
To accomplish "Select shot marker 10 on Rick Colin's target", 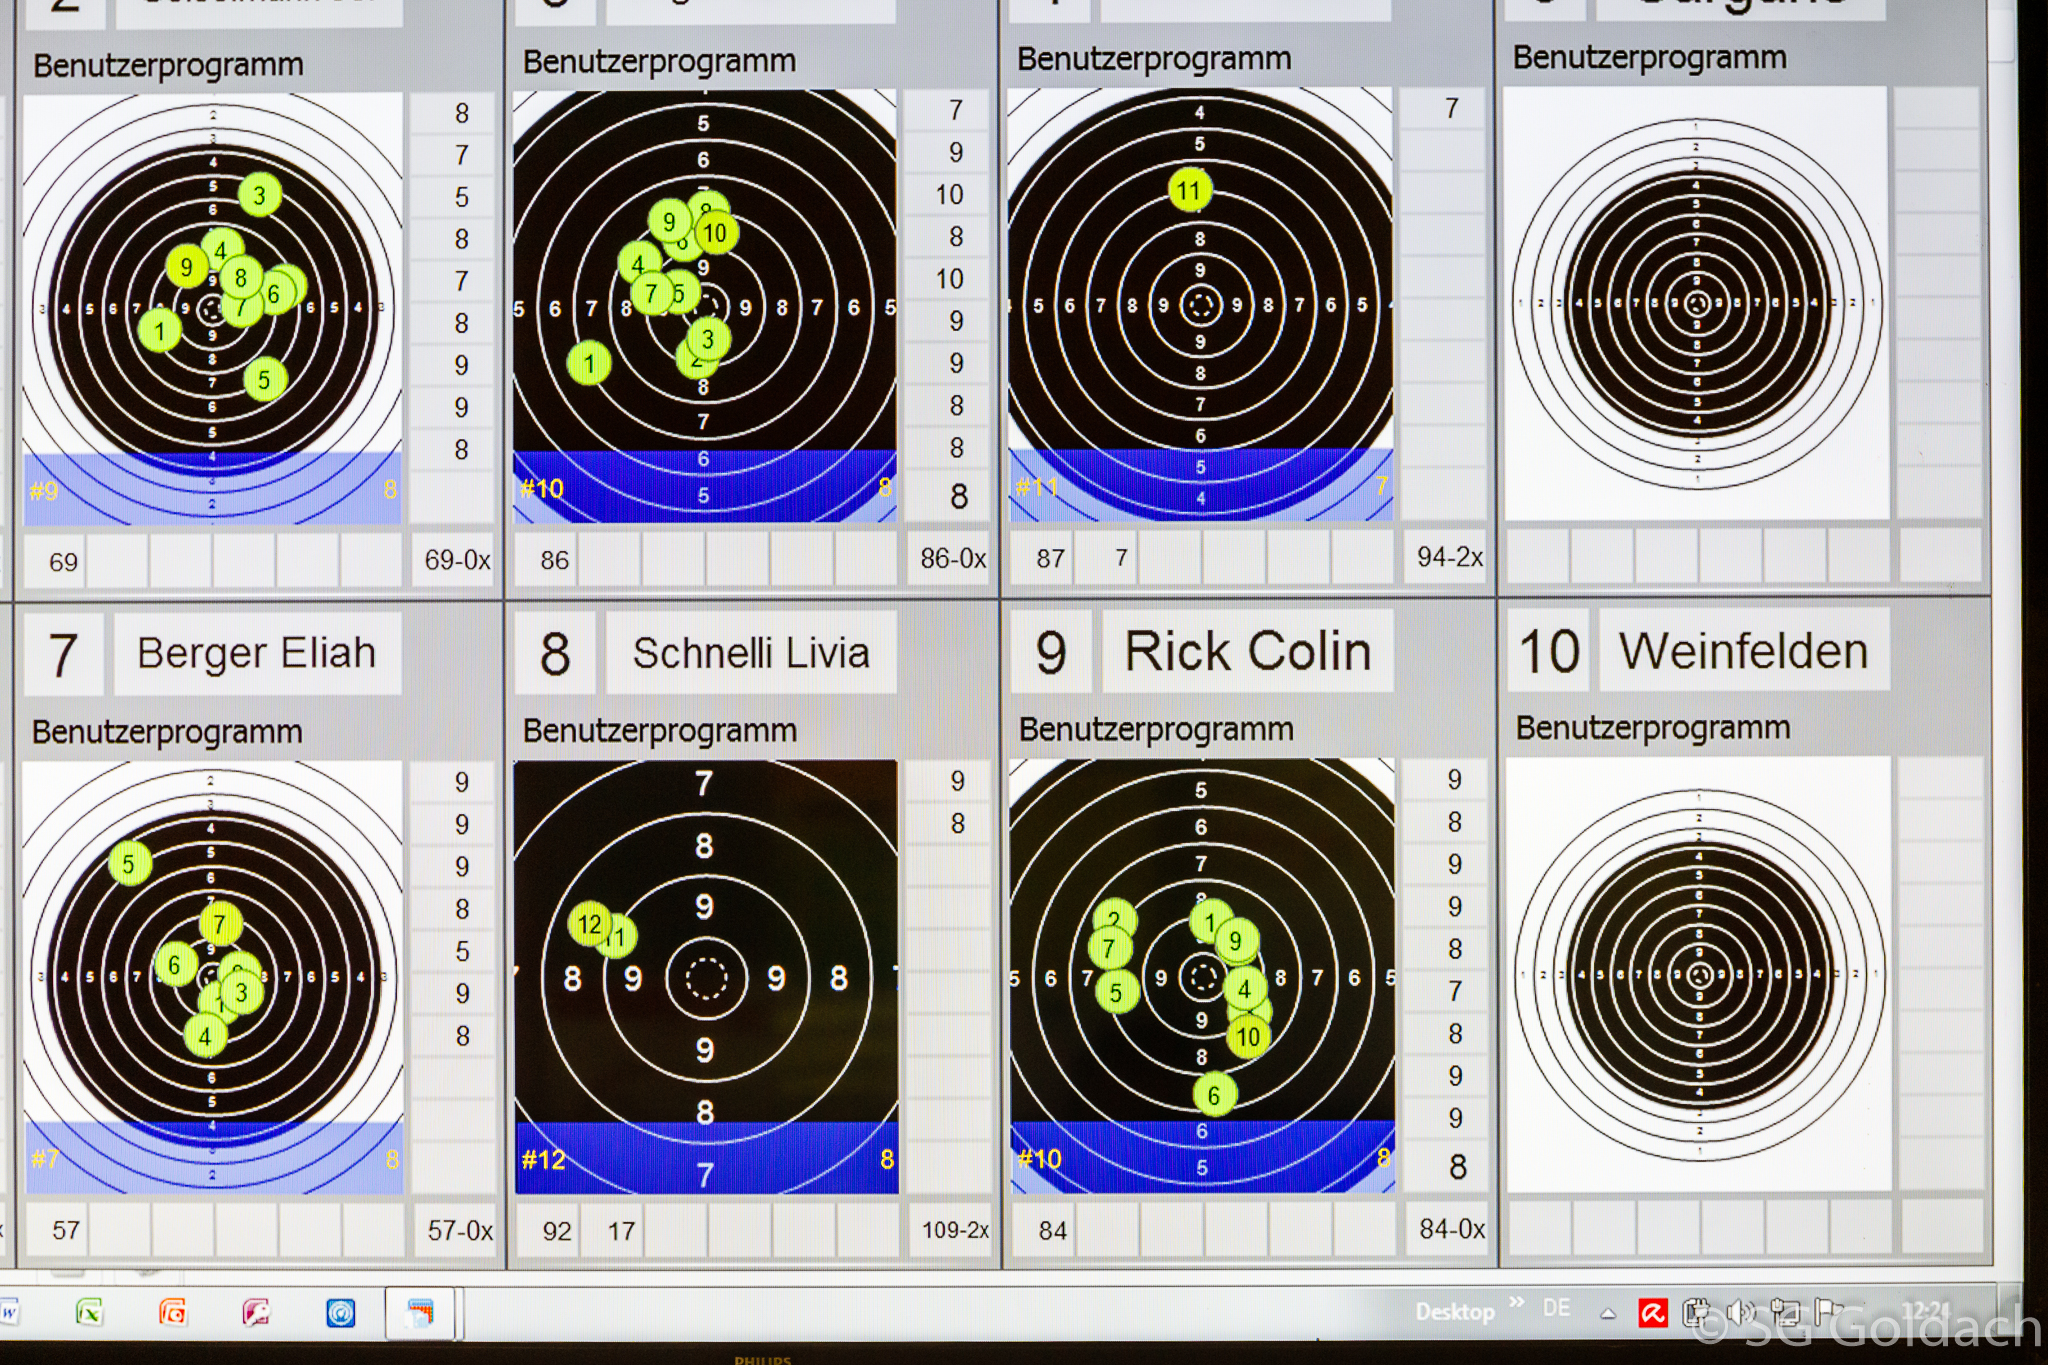I will [1248, 1037].
